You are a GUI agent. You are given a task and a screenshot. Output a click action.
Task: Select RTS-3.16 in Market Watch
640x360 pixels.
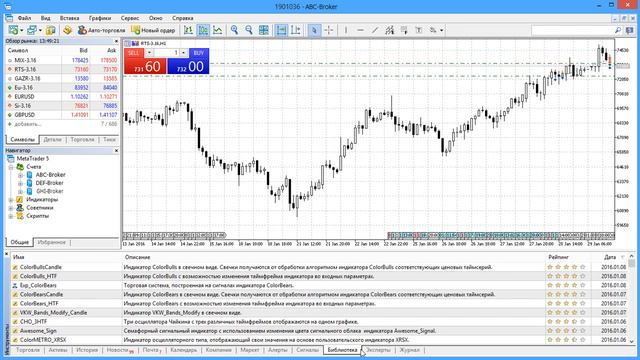point(62,69)
